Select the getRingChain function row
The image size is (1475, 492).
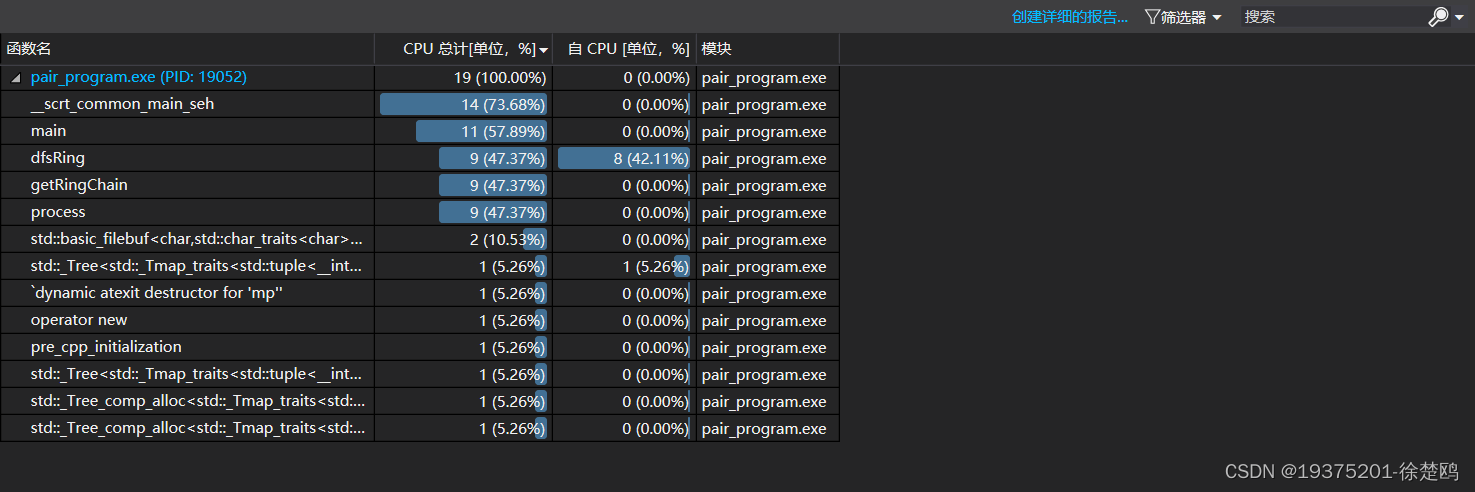pyautogui.click(x=419, y=185)
